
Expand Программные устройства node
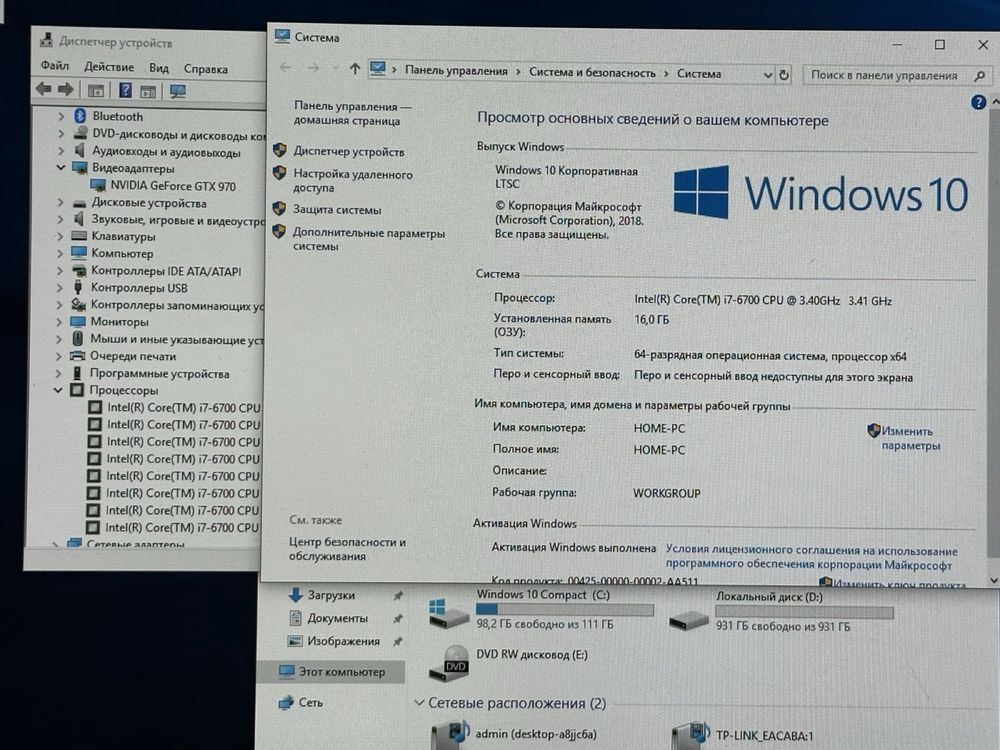click(59, 373)
